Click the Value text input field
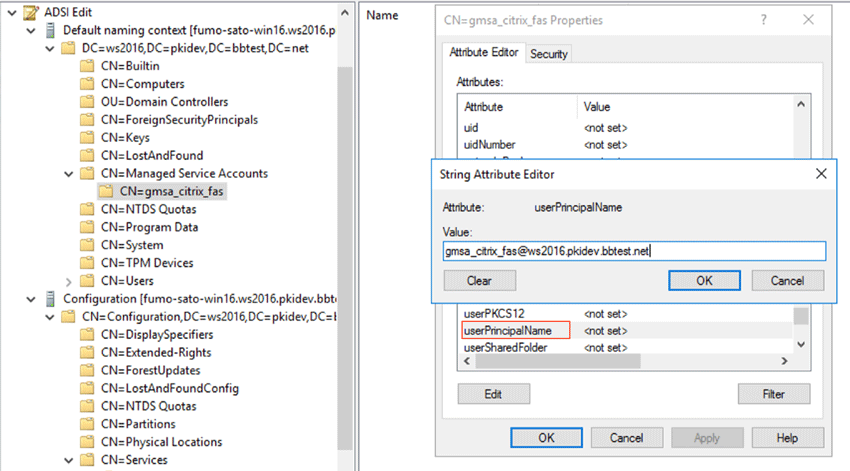The width and height of the screenshot is (850, 471). 634,251
